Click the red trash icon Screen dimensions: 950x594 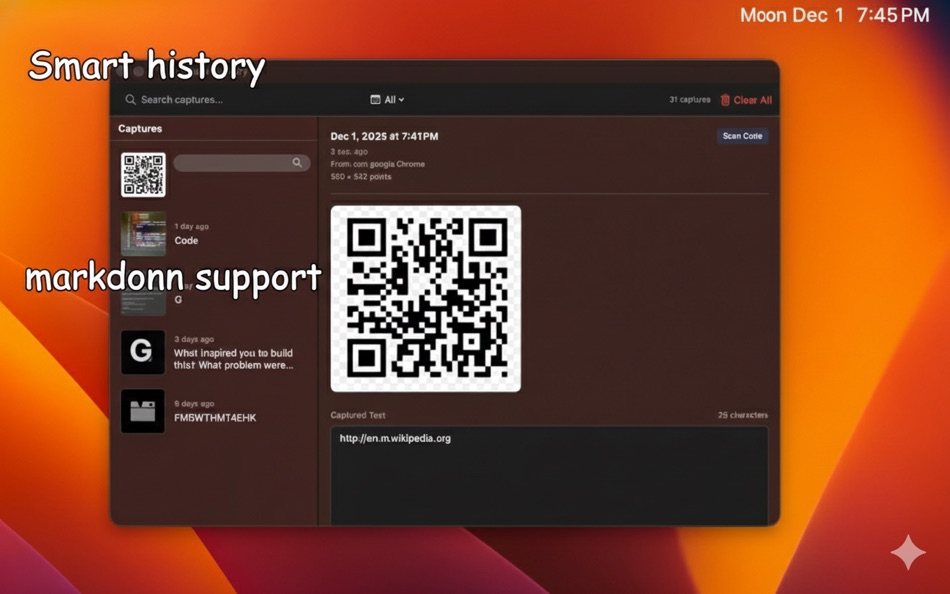(725, 100)
